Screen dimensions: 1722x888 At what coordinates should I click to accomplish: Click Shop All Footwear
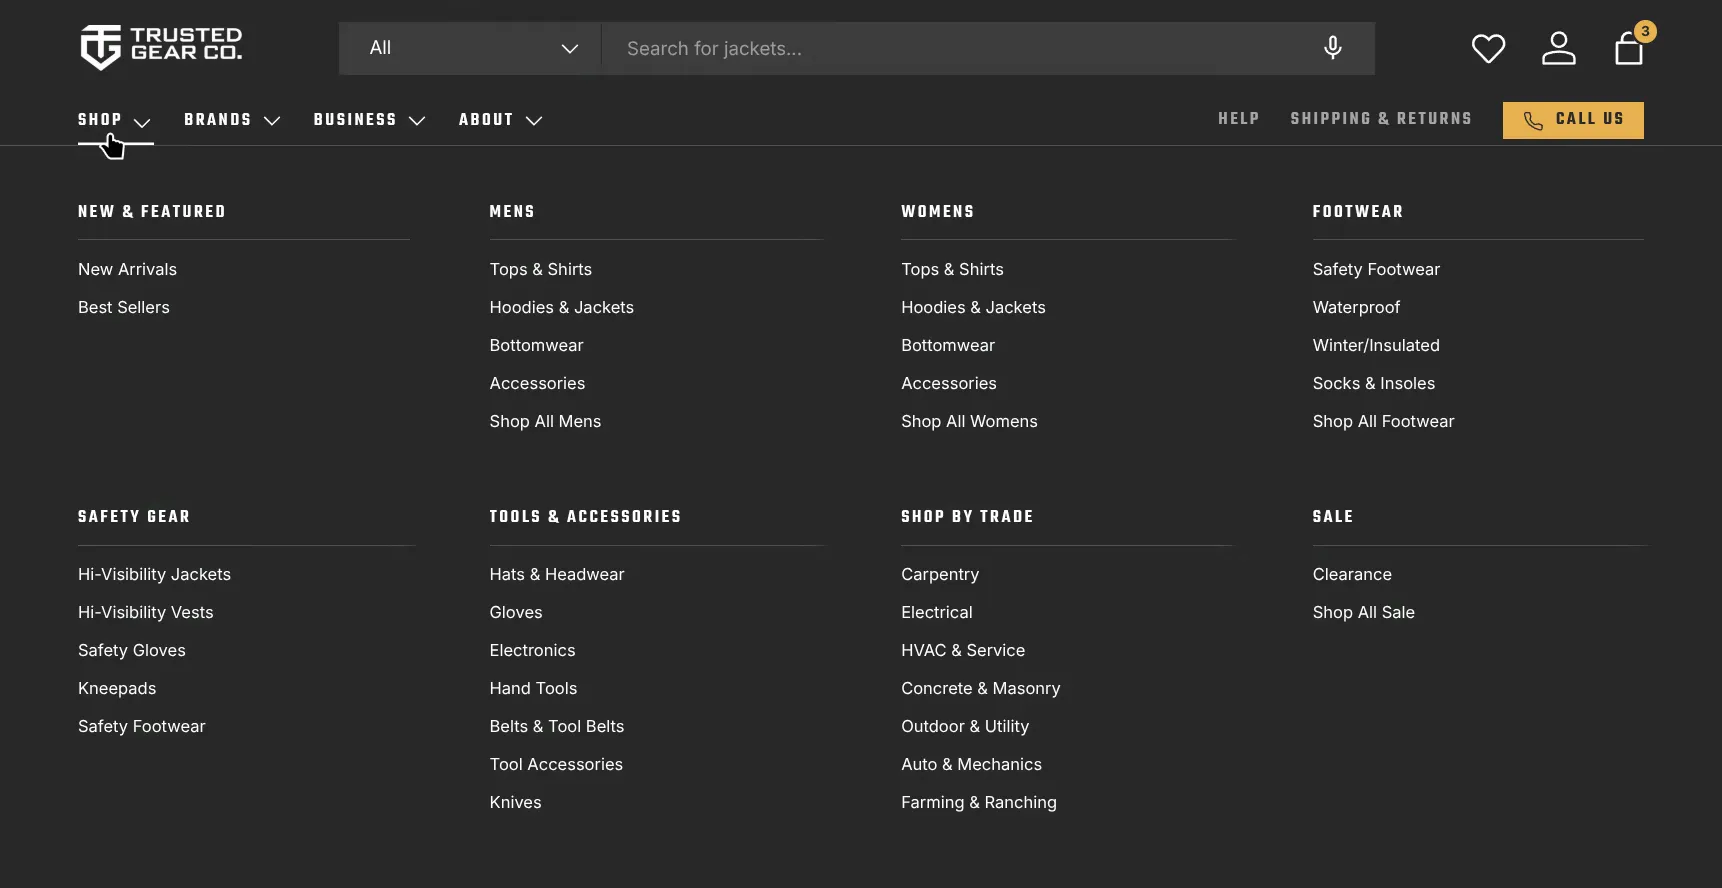(1383, 421)
